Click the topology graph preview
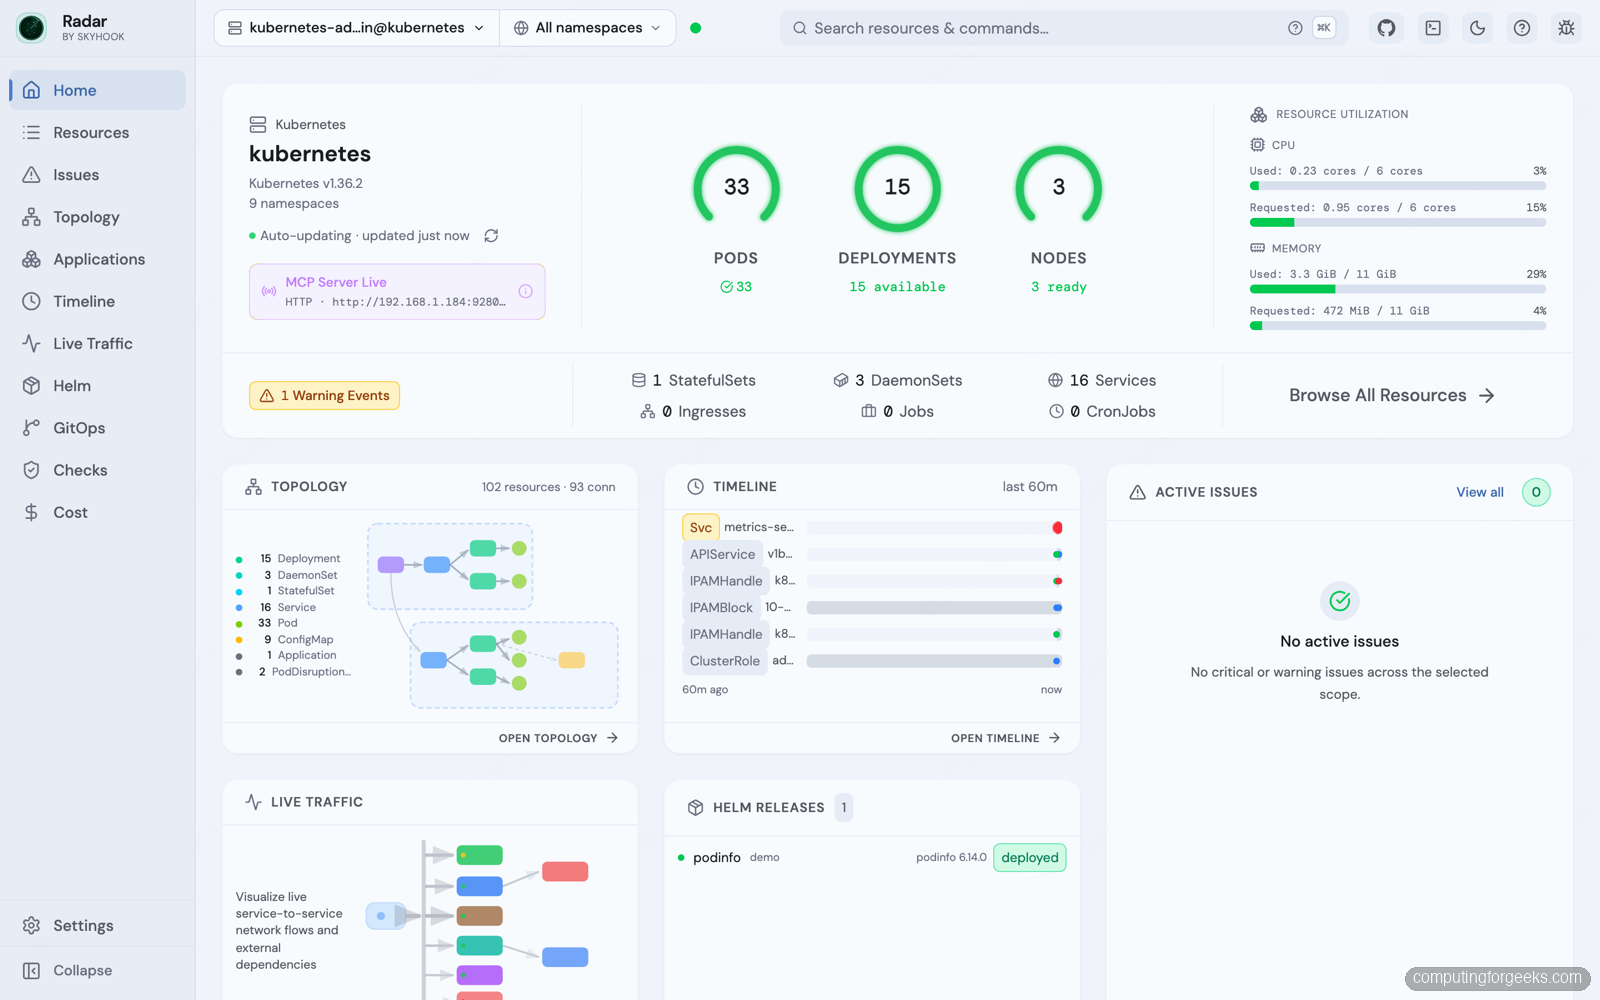 click(493, 615)
